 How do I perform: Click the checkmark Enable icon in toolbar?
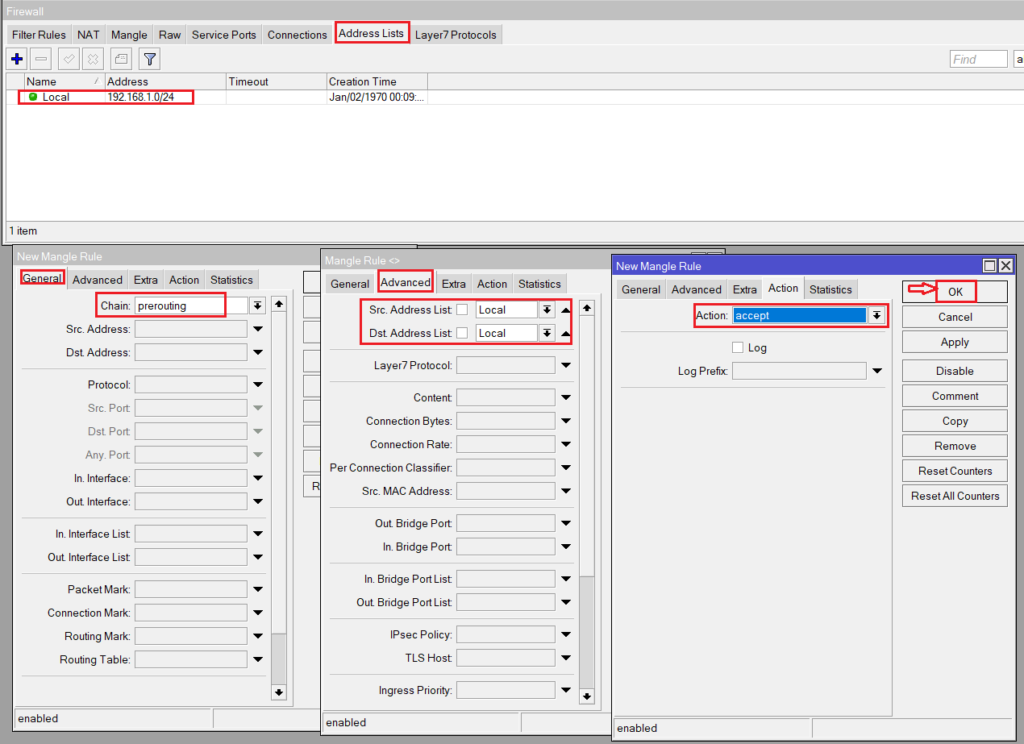(x=69, y=59)
